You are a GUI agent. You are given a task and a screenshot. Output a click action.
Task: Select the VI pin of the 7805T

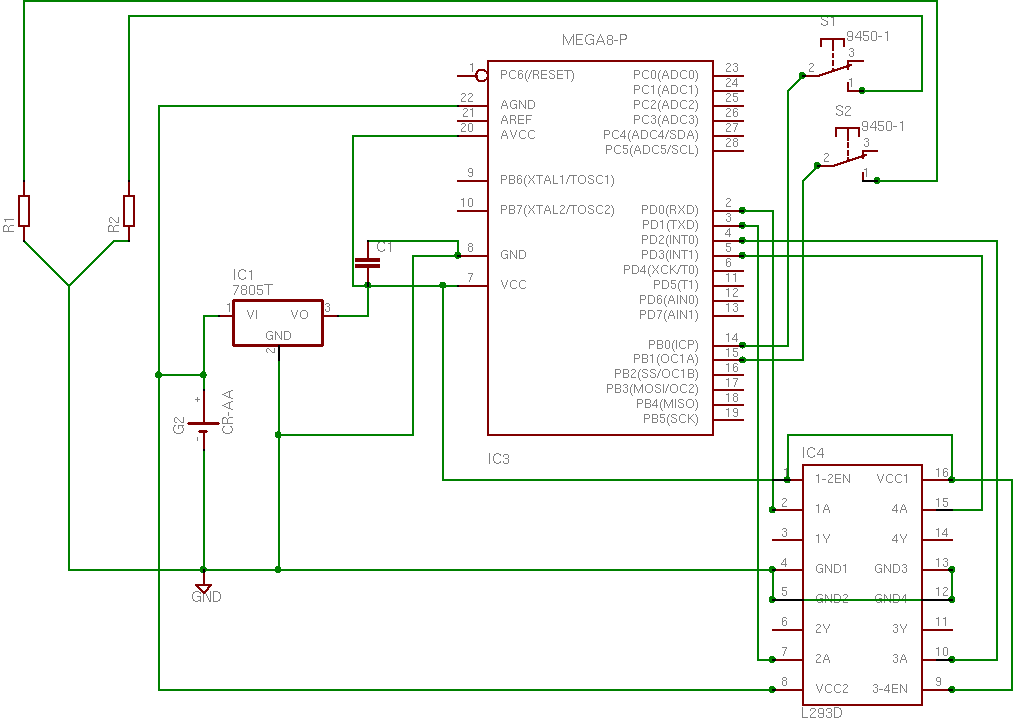click(x=252, y=315)
